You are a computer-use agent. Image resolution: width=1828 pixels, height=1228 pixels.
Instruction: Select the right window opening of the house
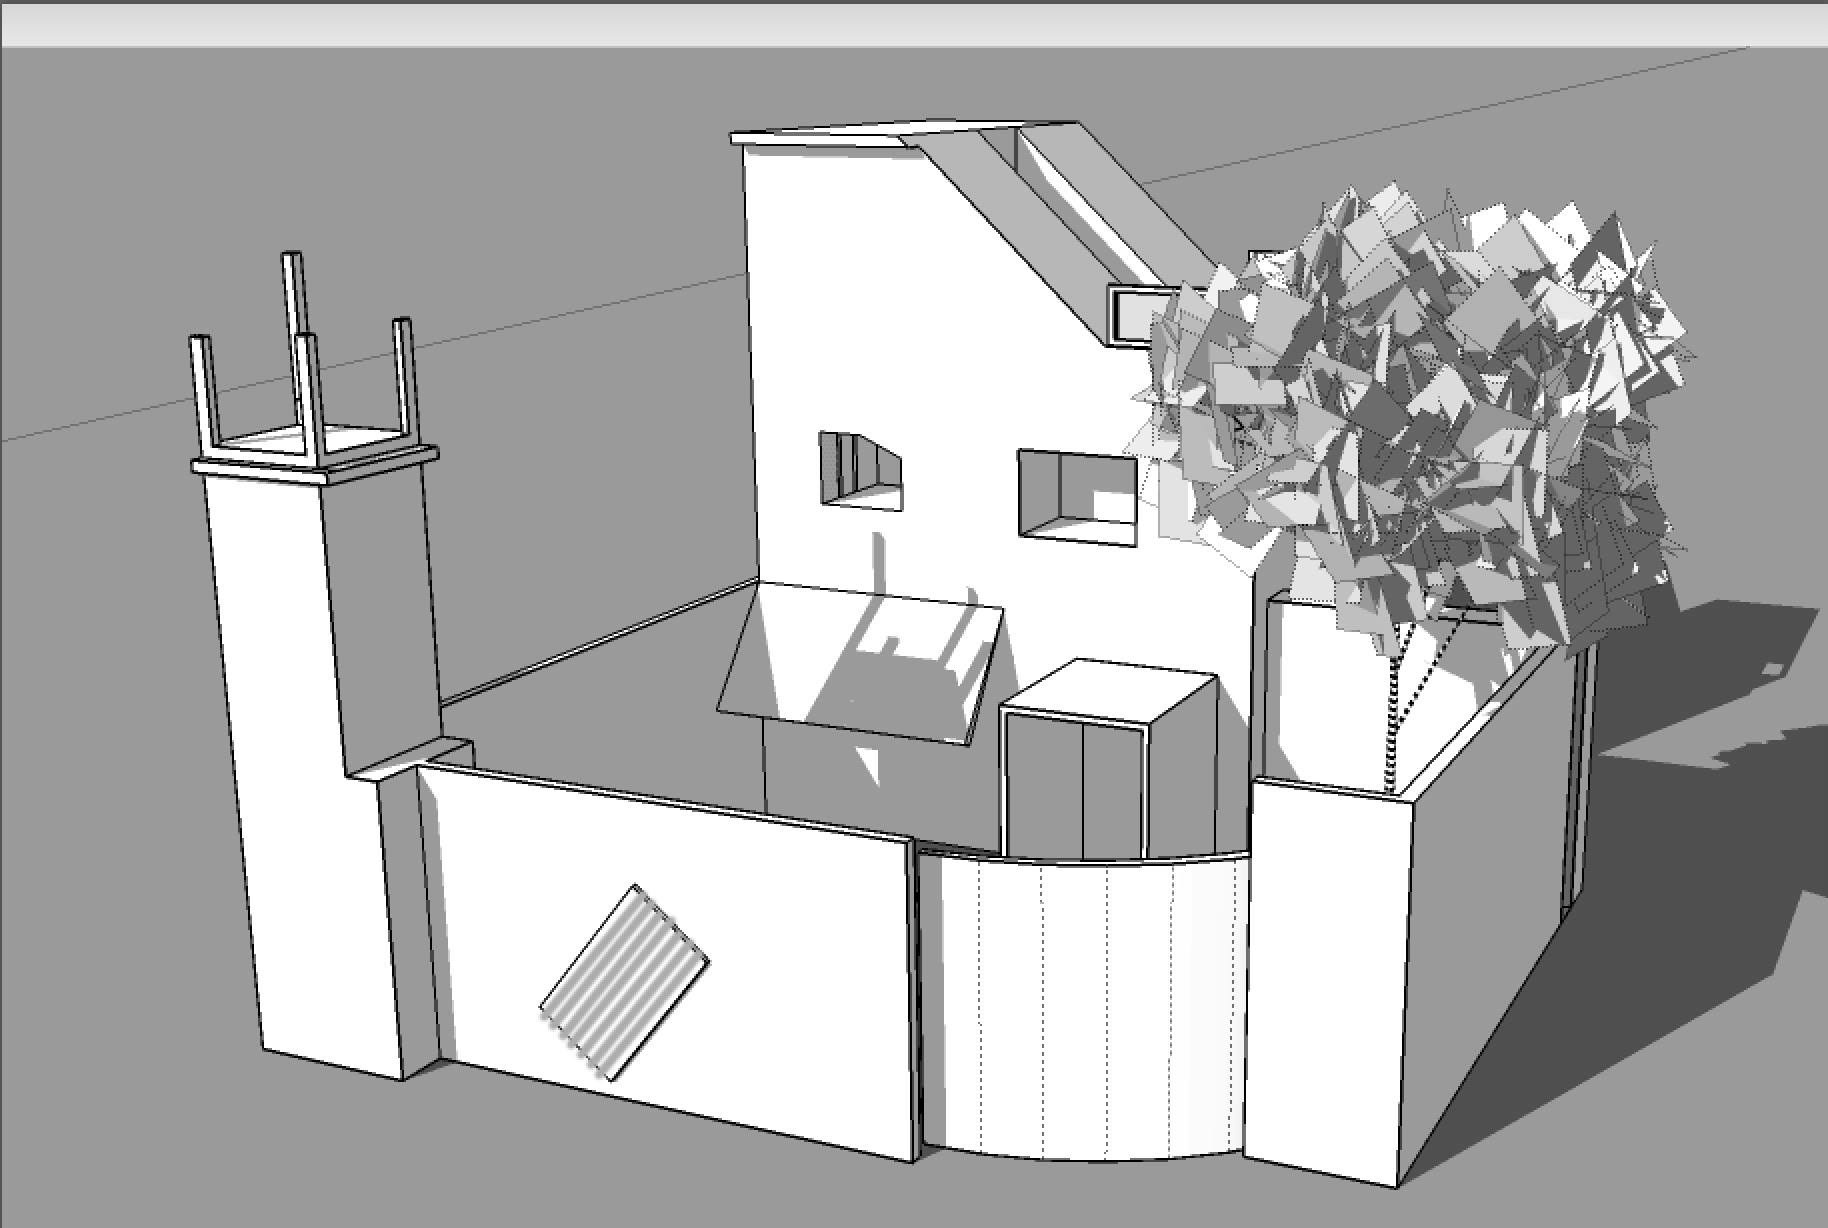click(1078, 498)
